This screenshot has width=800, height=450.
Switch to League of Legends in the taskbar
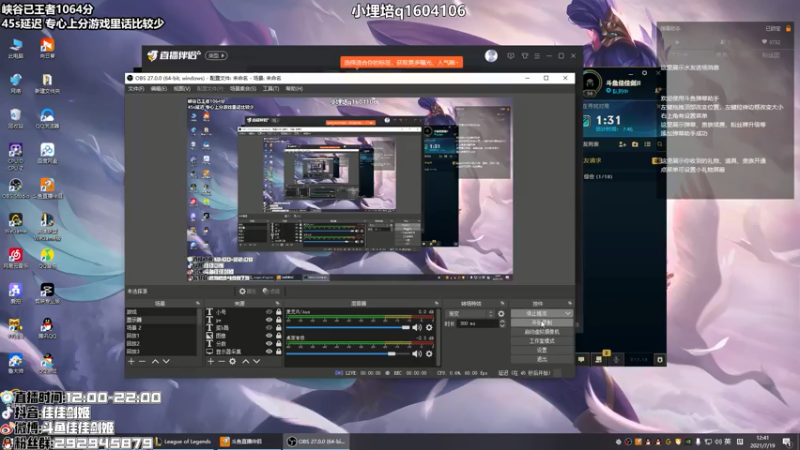[x=184, y=442]
